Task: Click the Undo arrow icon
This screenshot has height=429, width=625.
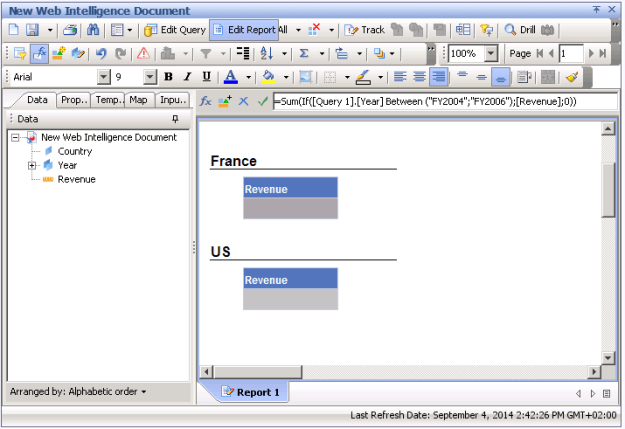Action: (100, 54)
